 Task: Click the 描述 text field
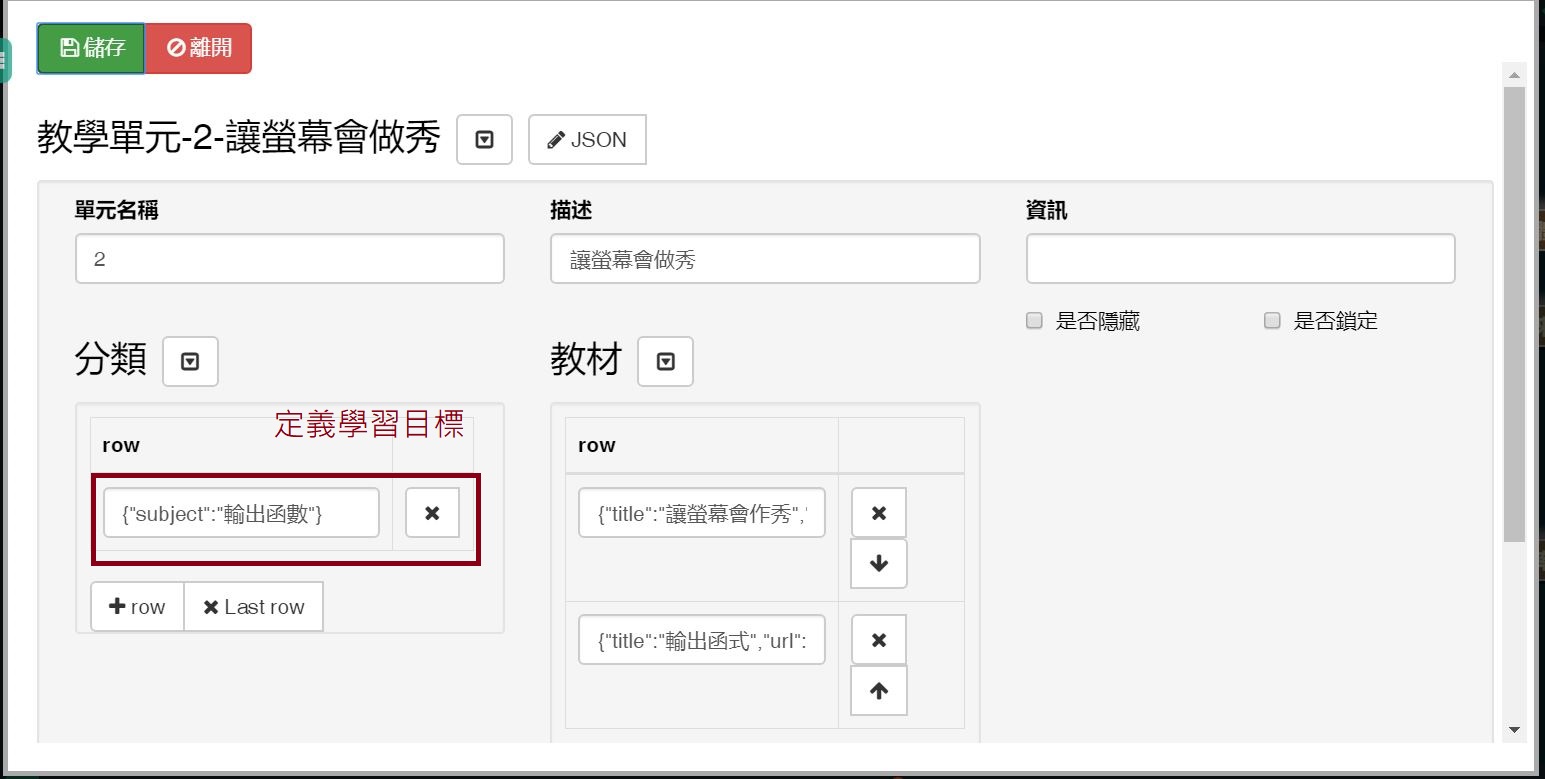pyautogui.click(x=765, y=260)
